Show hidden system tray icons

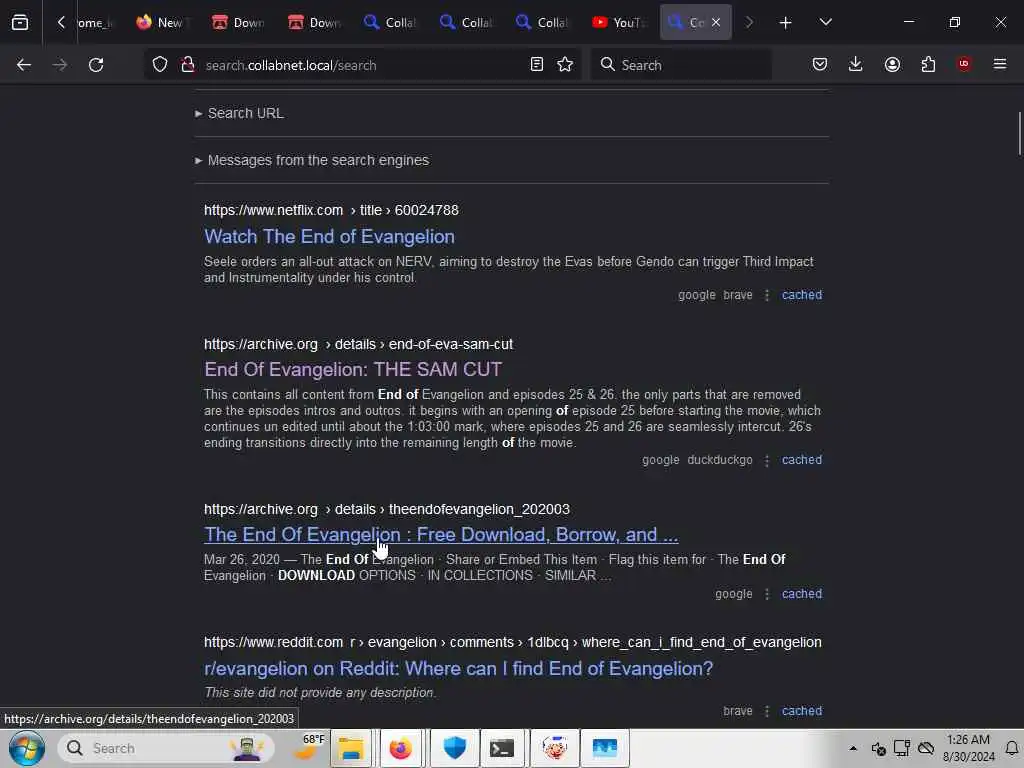coord(853,748)
